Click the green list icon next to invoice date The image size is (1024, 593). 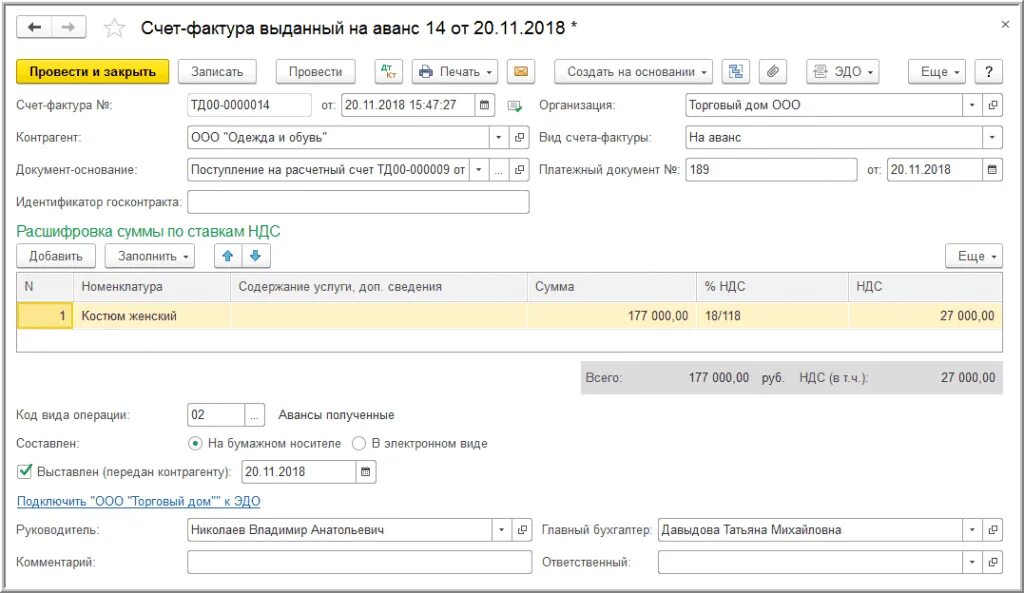click(515, 105)
